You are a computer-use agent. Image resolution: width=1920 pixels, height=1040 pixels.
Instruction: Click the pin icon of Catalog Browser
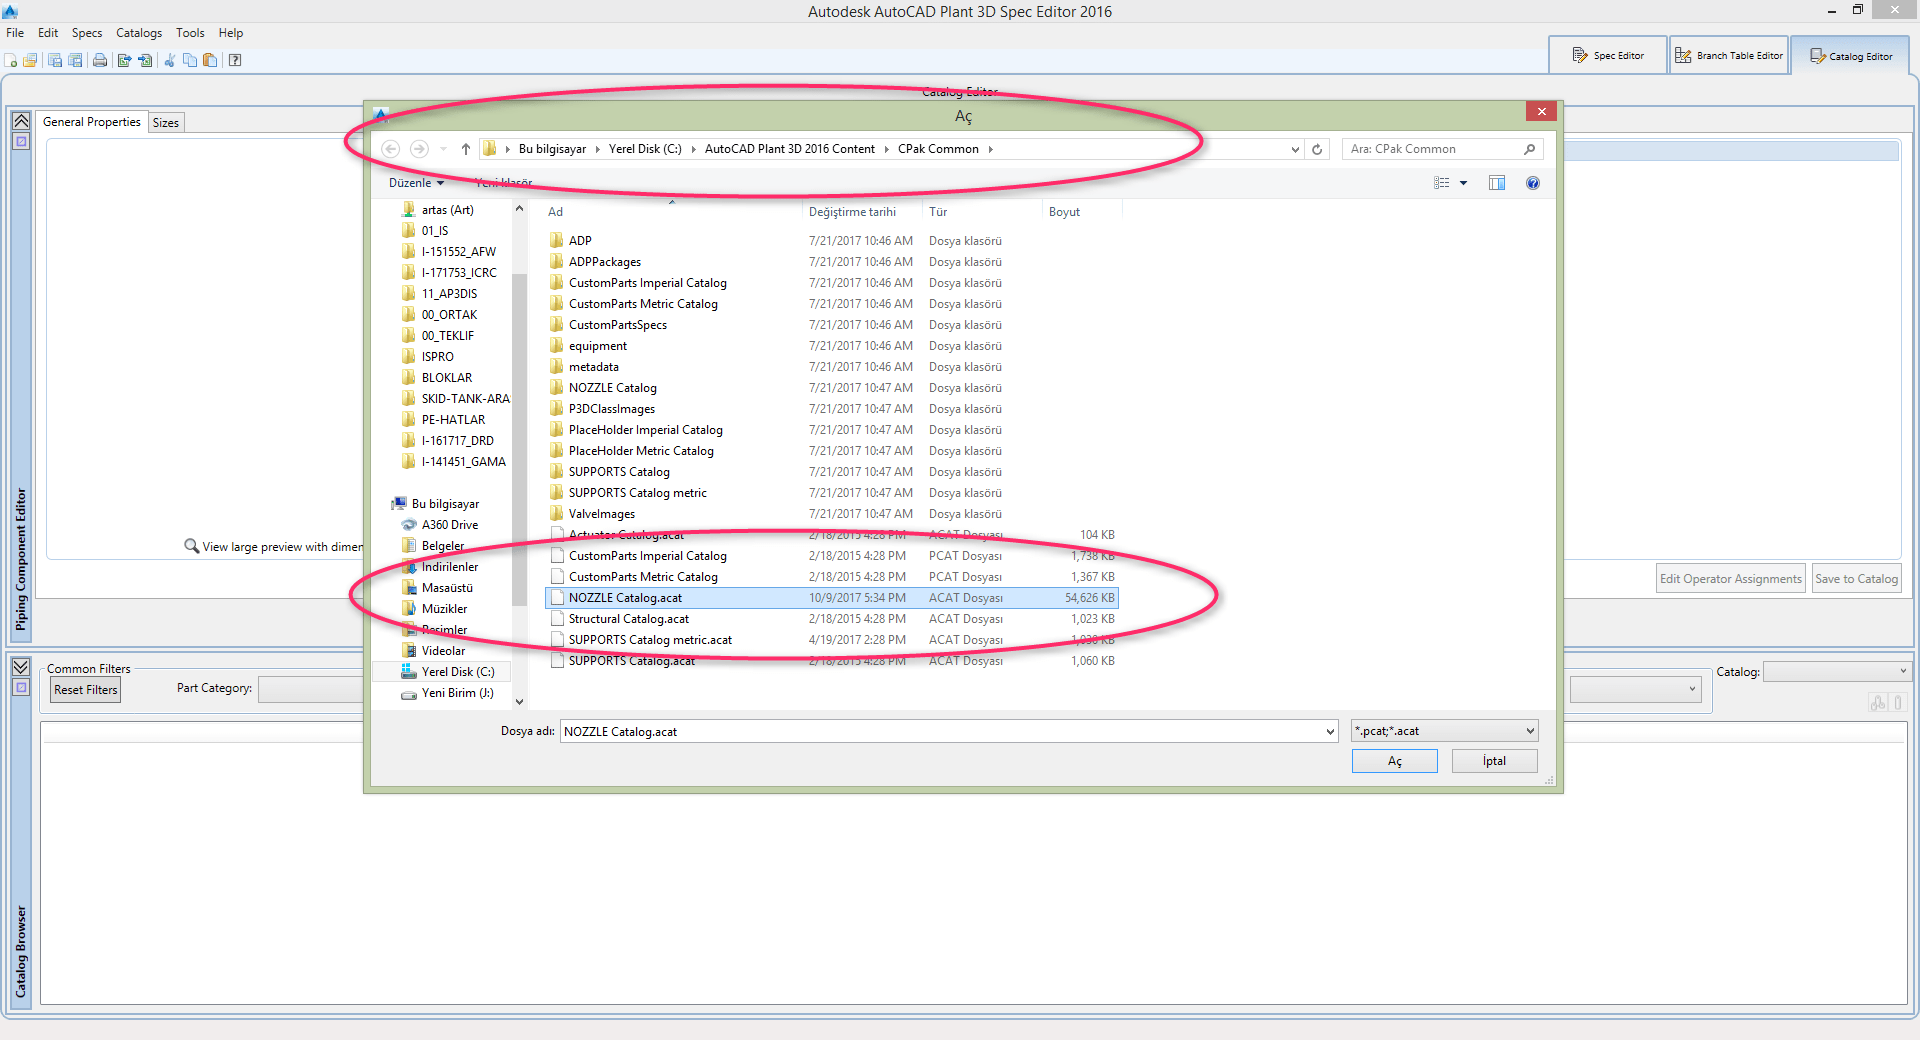(x=21, y=687)
